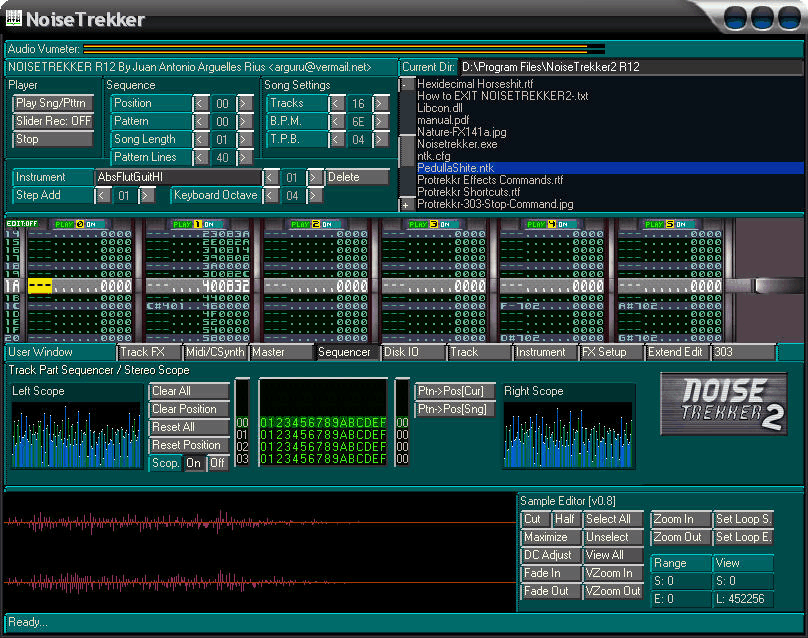Image resolution: width=808 pixels, height=638 pixels.
Task: Toggle Slider Rec: OFF
Action: pos(53,121)
